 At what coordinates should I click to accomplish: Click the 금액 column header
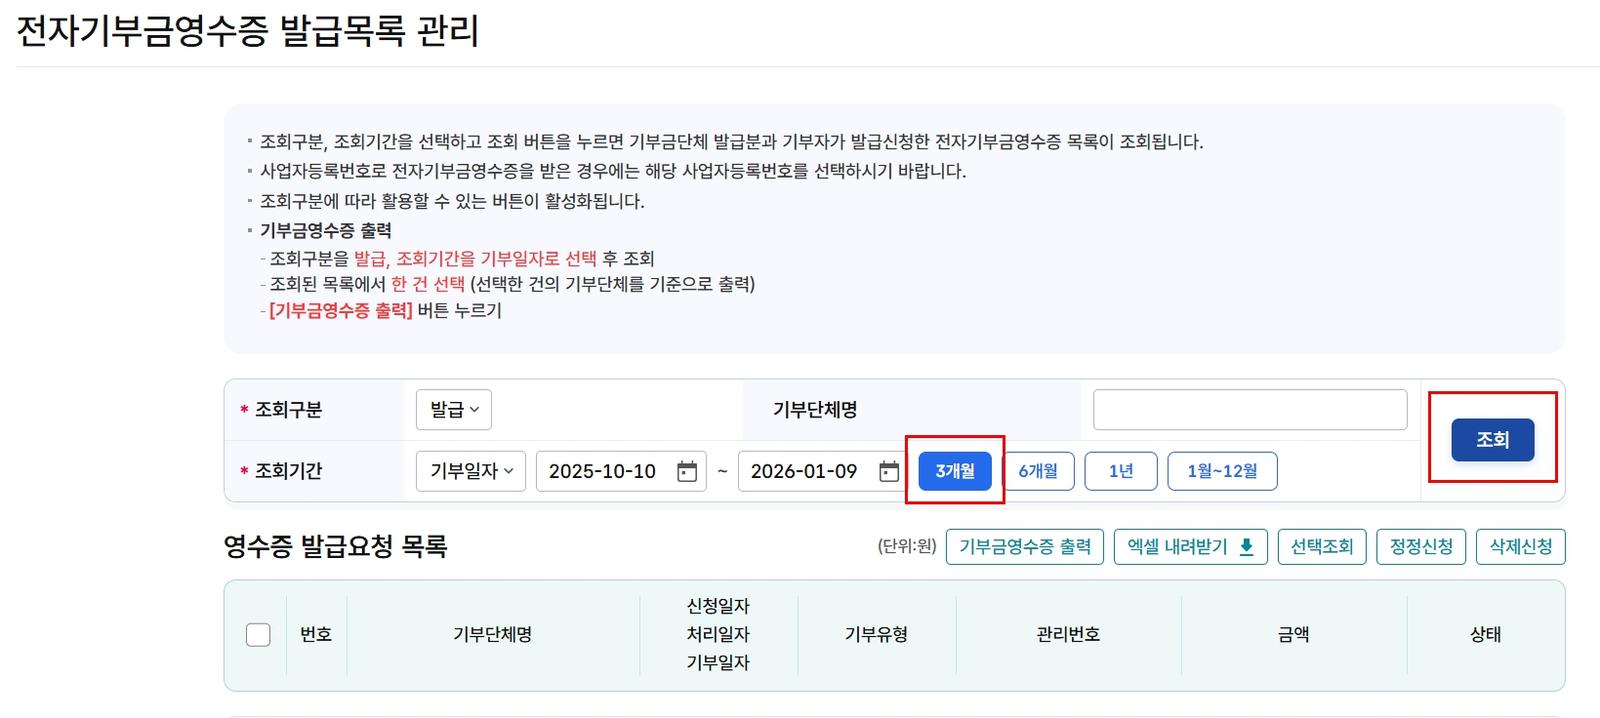click(x=1294, y=635)
